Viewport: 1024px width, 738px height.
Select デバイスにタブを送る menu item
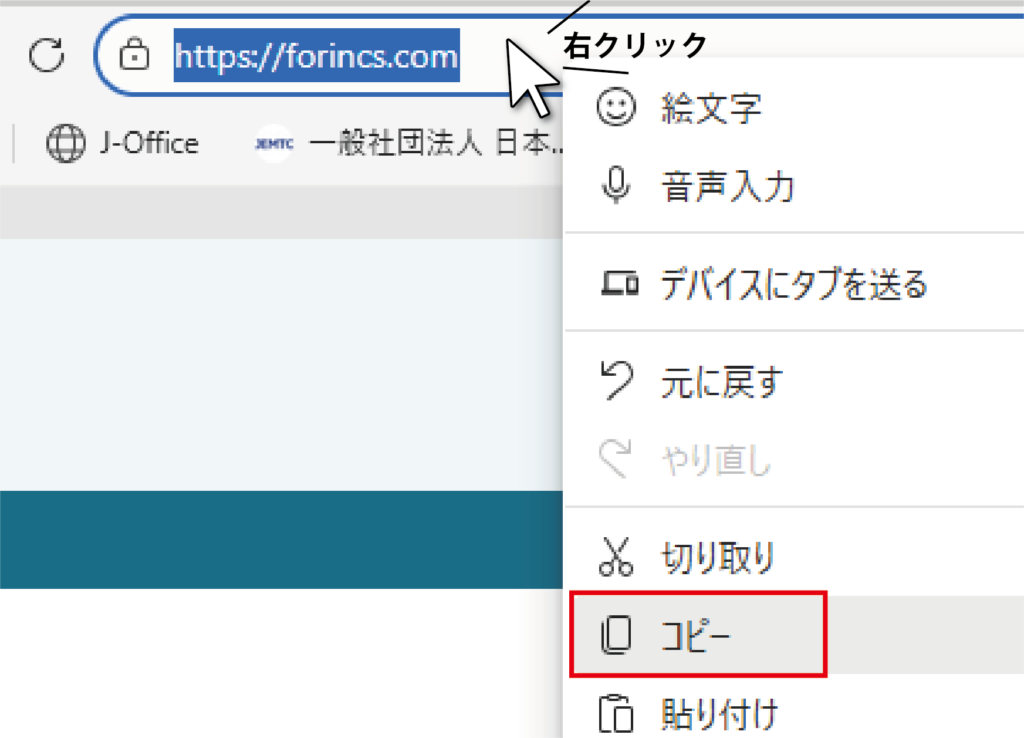tap(794, 286)
